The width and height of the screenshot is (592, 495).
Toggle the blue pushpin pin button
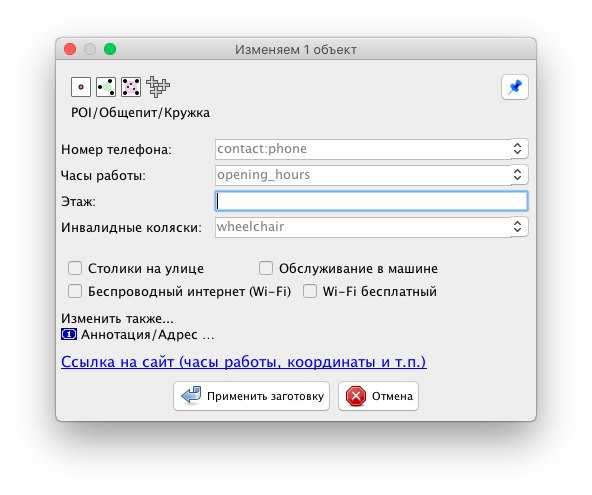515,87
